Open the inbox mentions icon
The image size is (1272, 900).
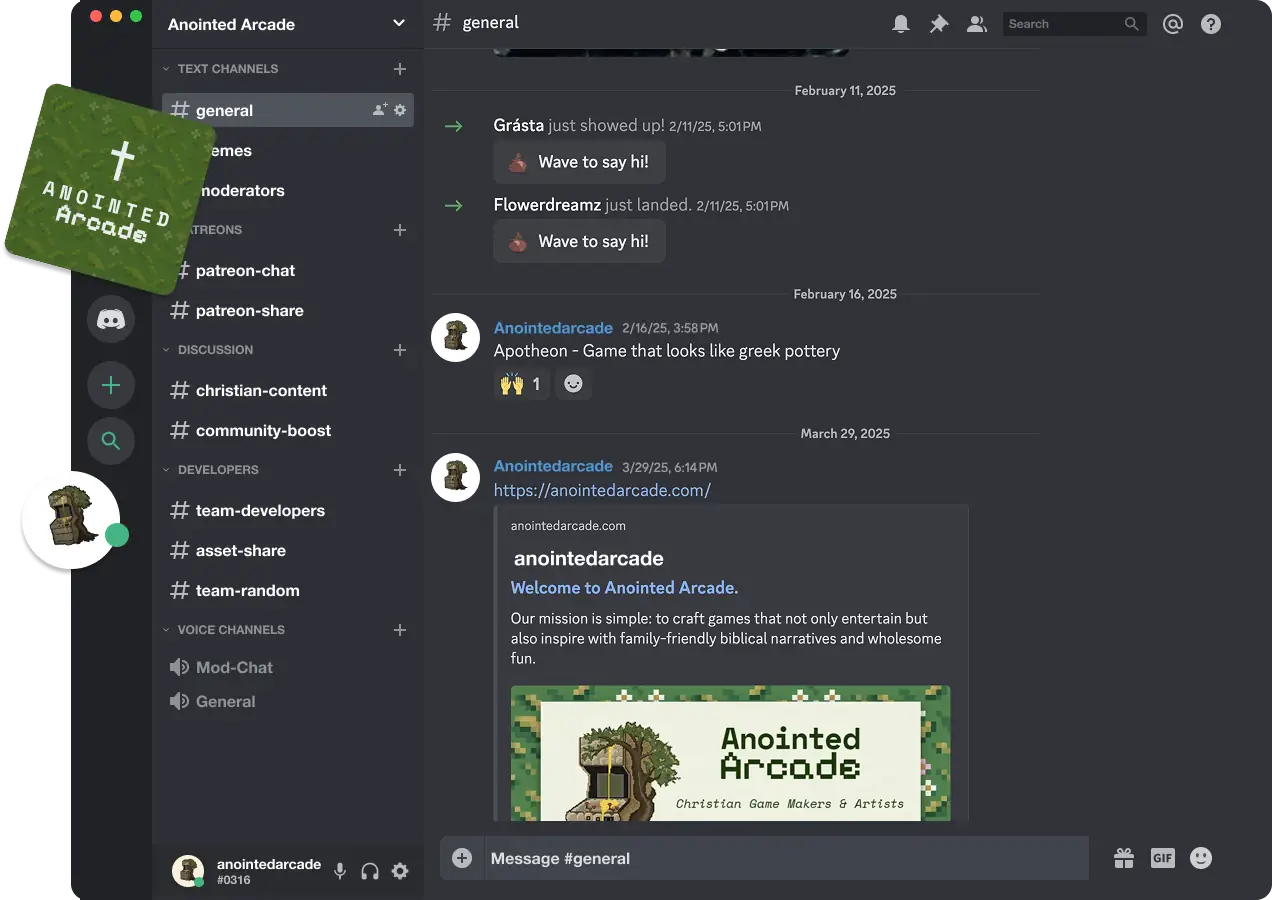(1173, 24)
